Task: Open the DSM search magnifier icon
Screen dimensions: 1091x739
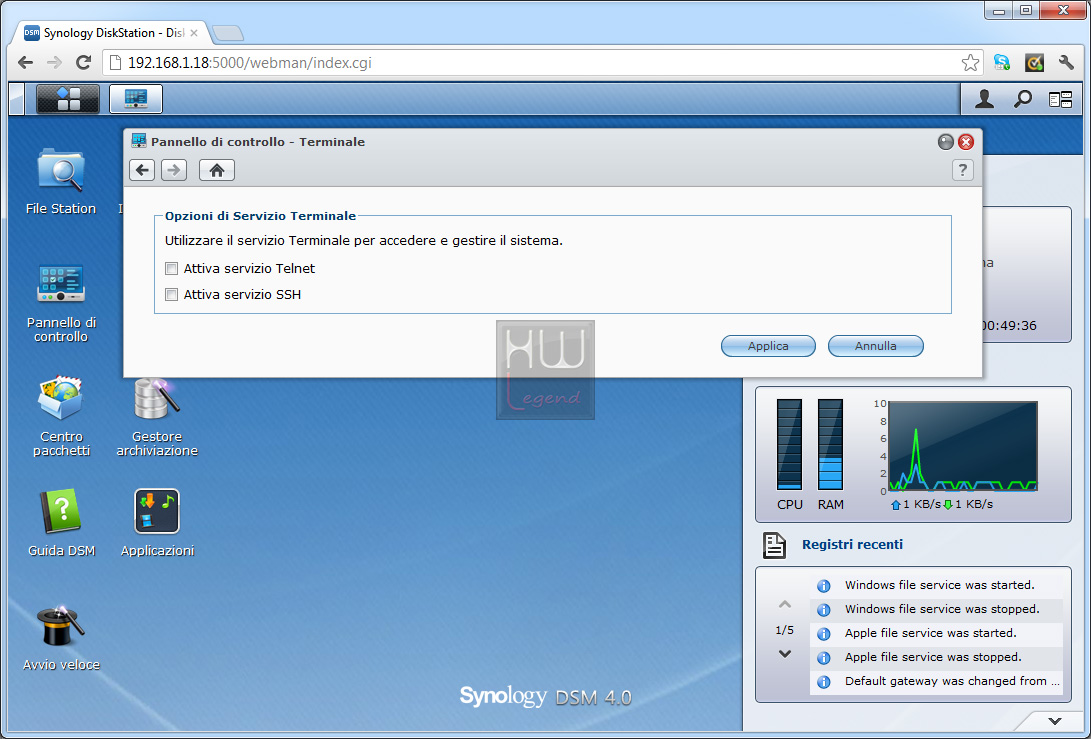Action: pyautogui.click(x=1022, y=99)
